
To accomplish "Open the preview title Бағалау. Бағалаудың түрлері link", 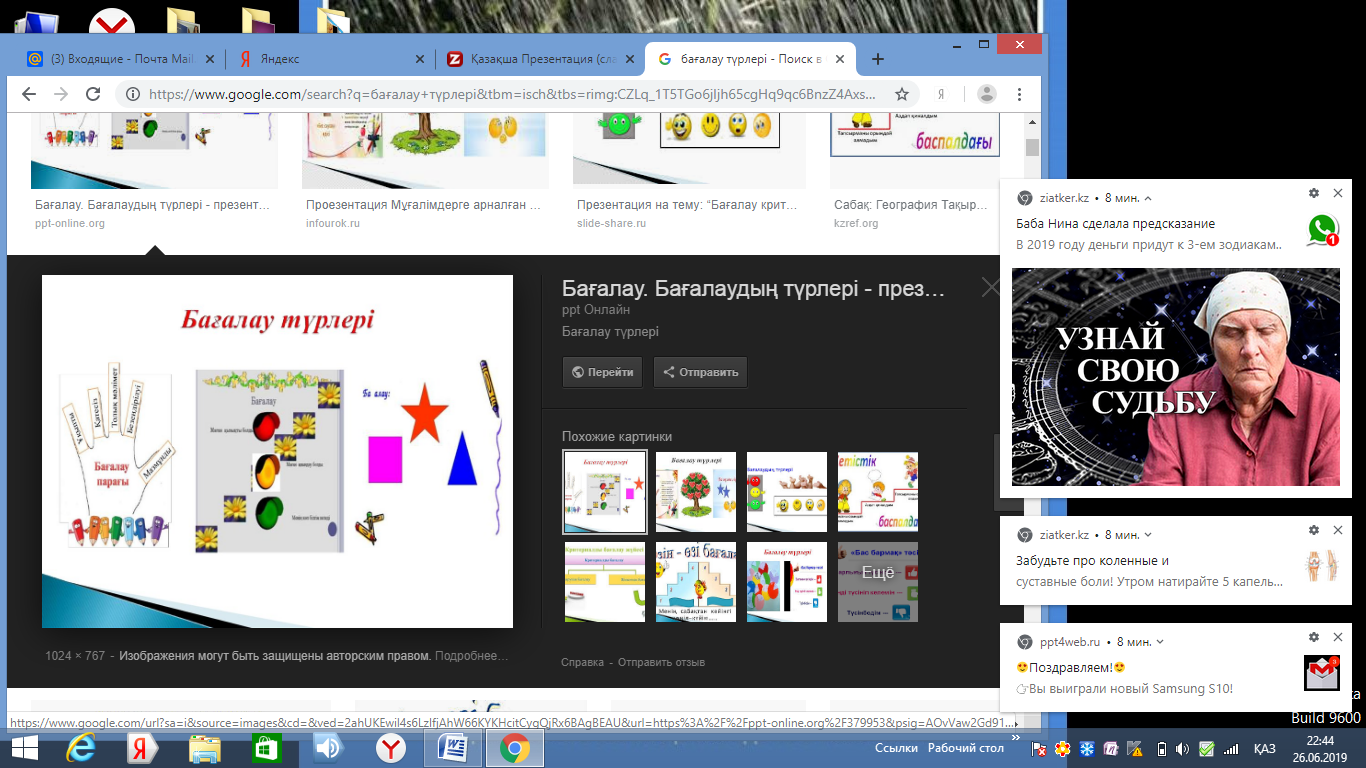I will click(x=753, y=290).
